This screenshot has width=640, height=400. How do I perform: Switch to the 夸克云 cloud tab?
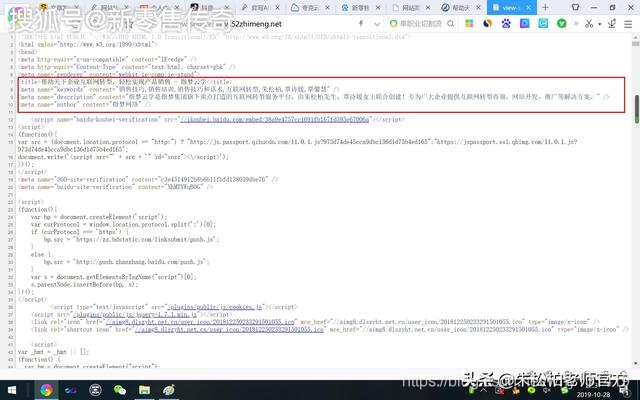(x=311, y=7)
